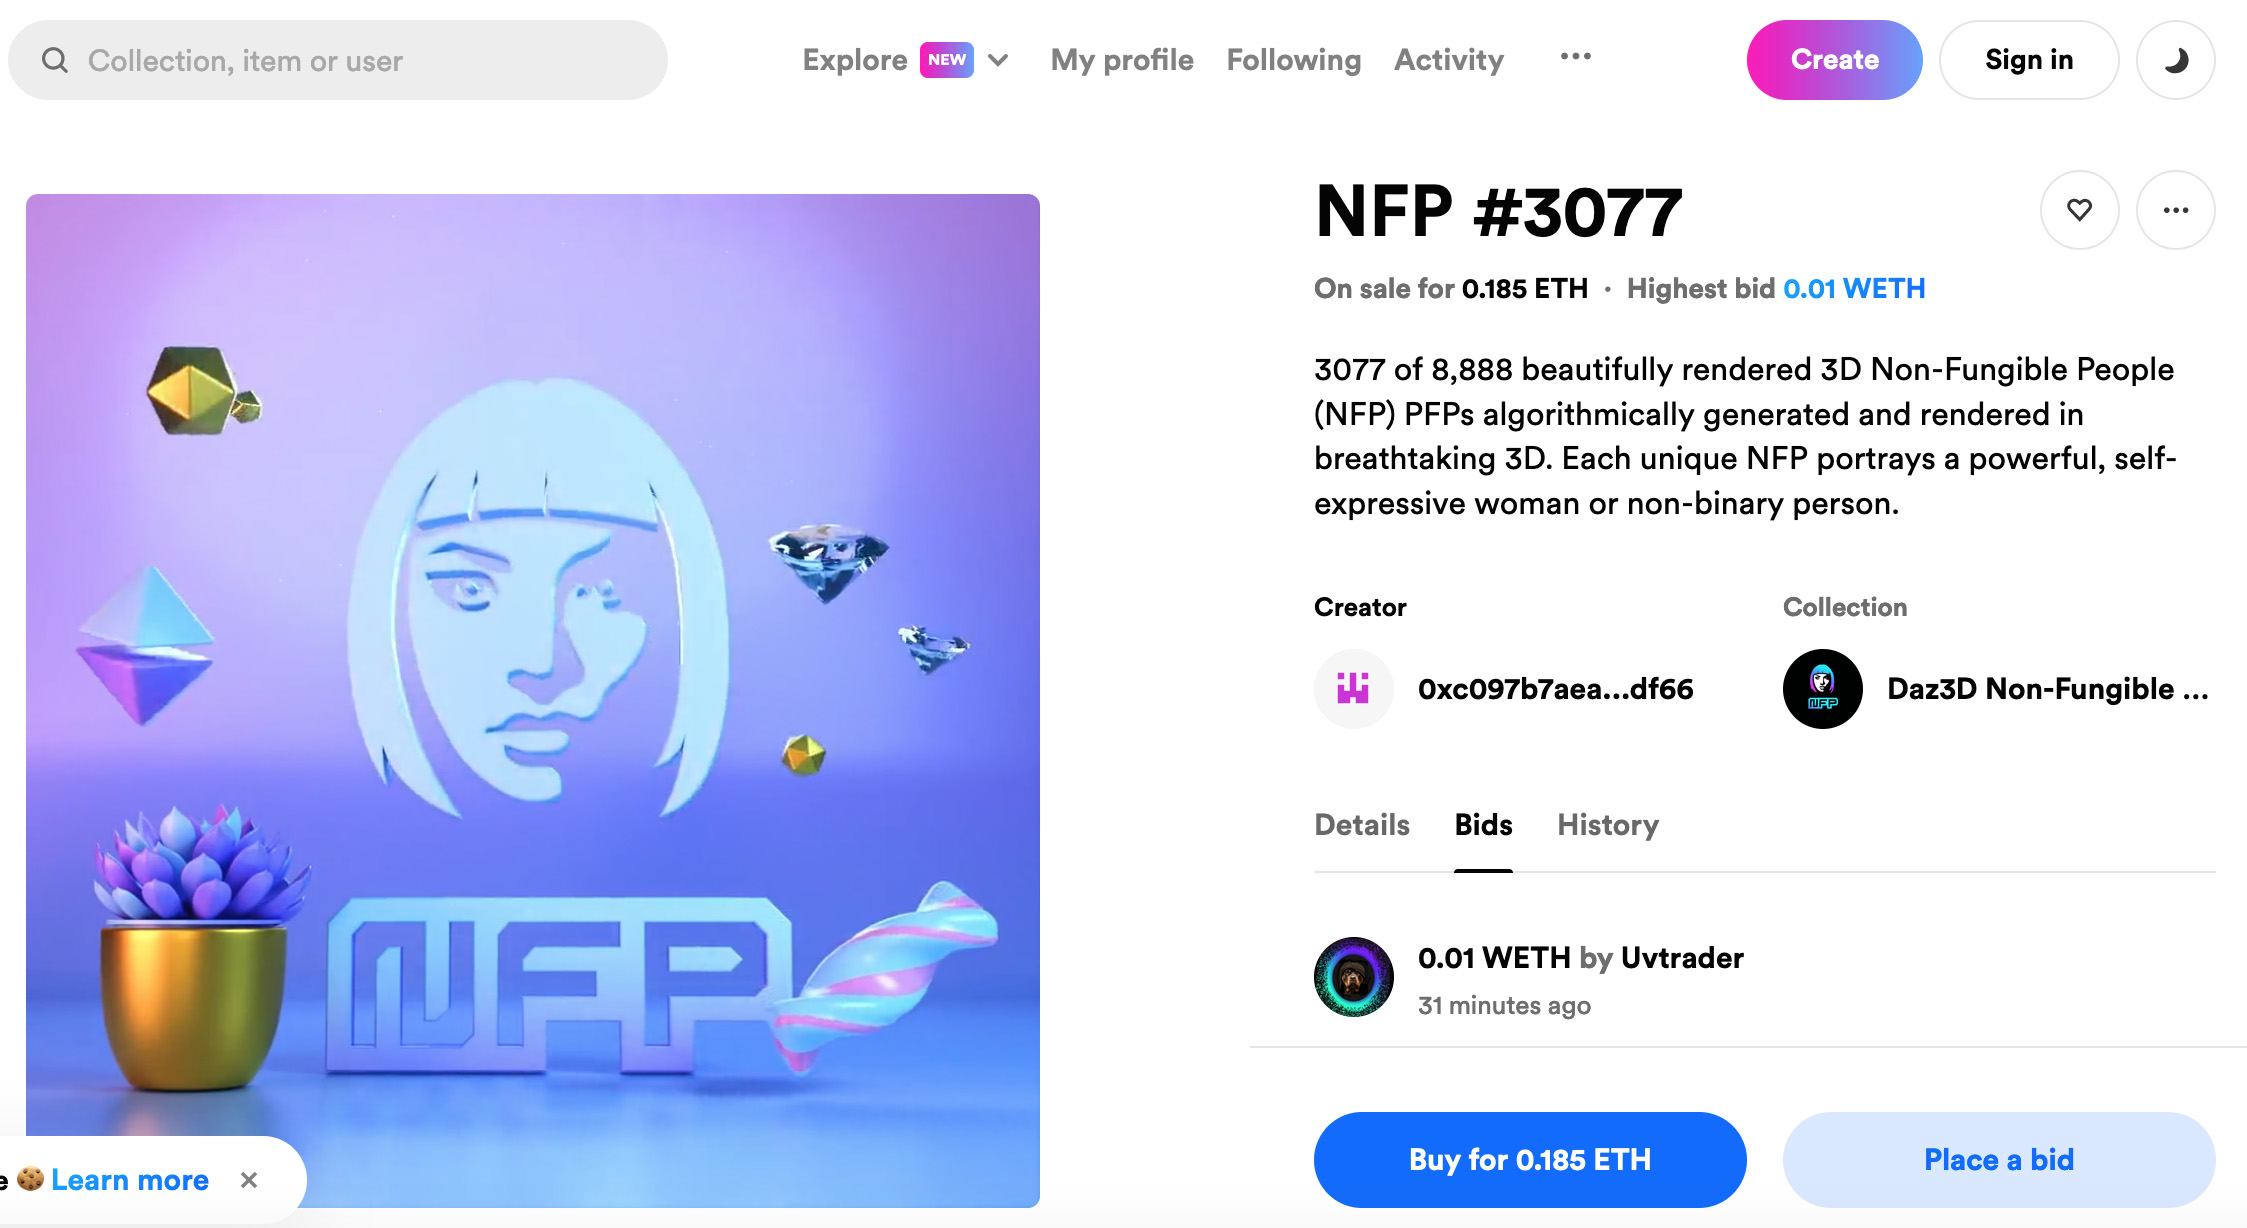This screenshot has width=2247, height=1228.
Task: Click the Place a bid button
Action: (x=1998, y=1159)
